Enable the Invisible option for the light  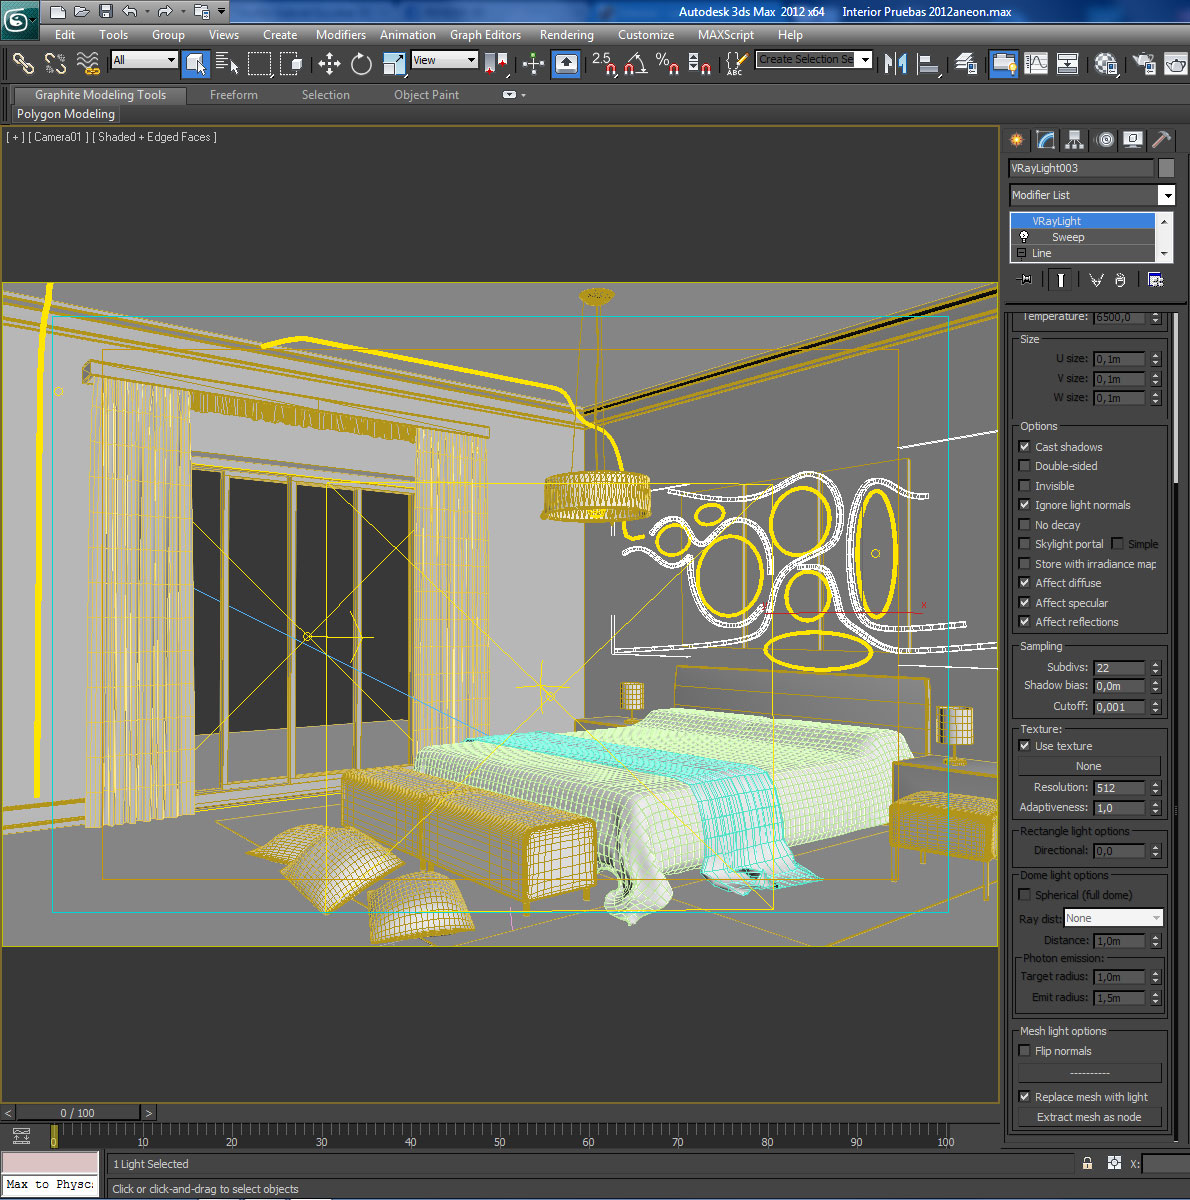pos(1024,485)
